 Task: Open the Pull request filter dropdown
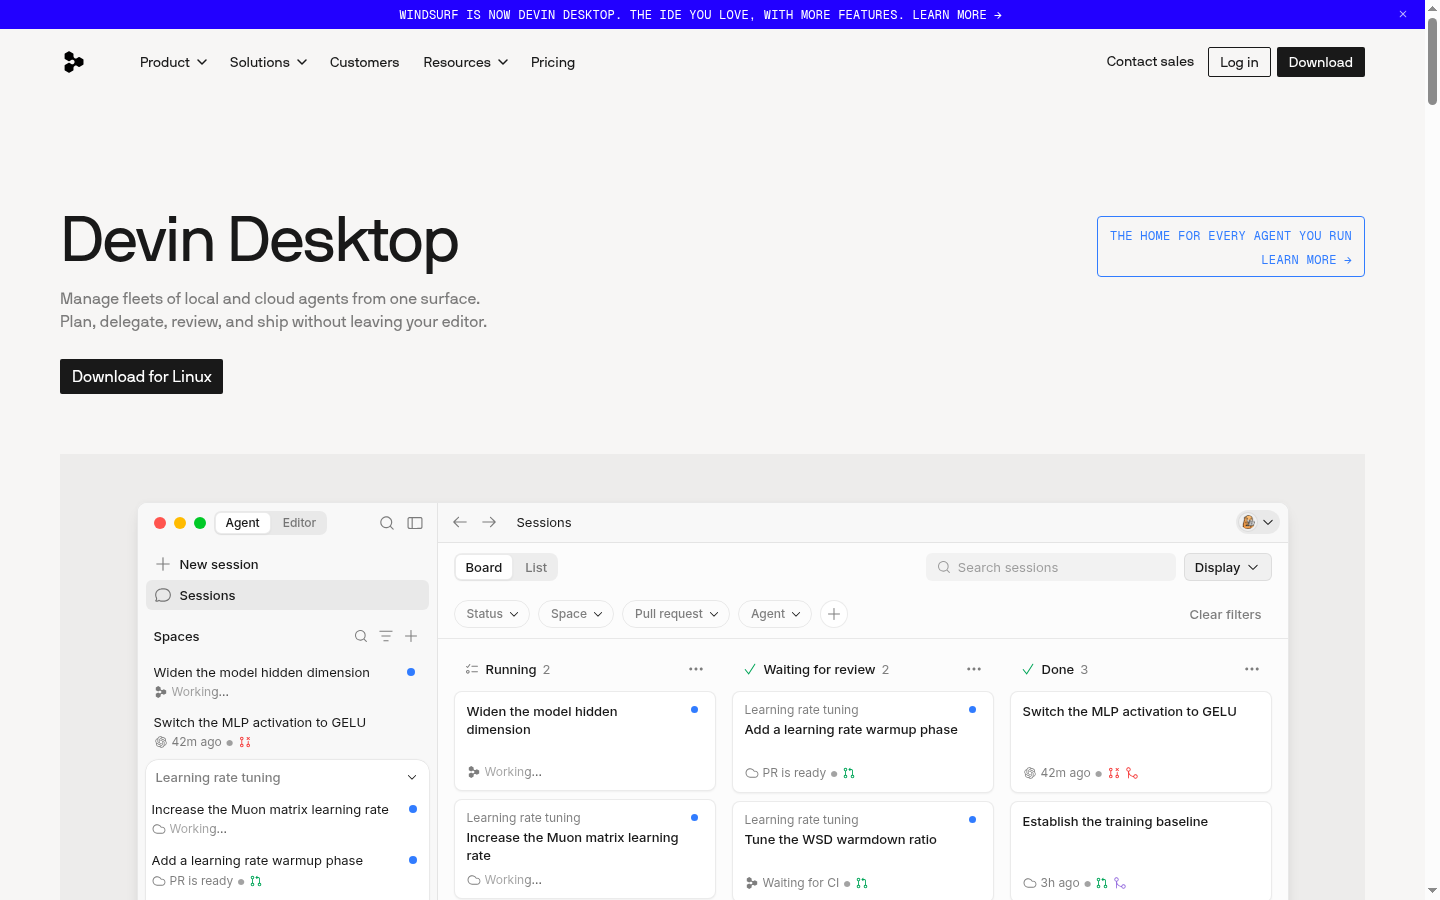[676, 614]
